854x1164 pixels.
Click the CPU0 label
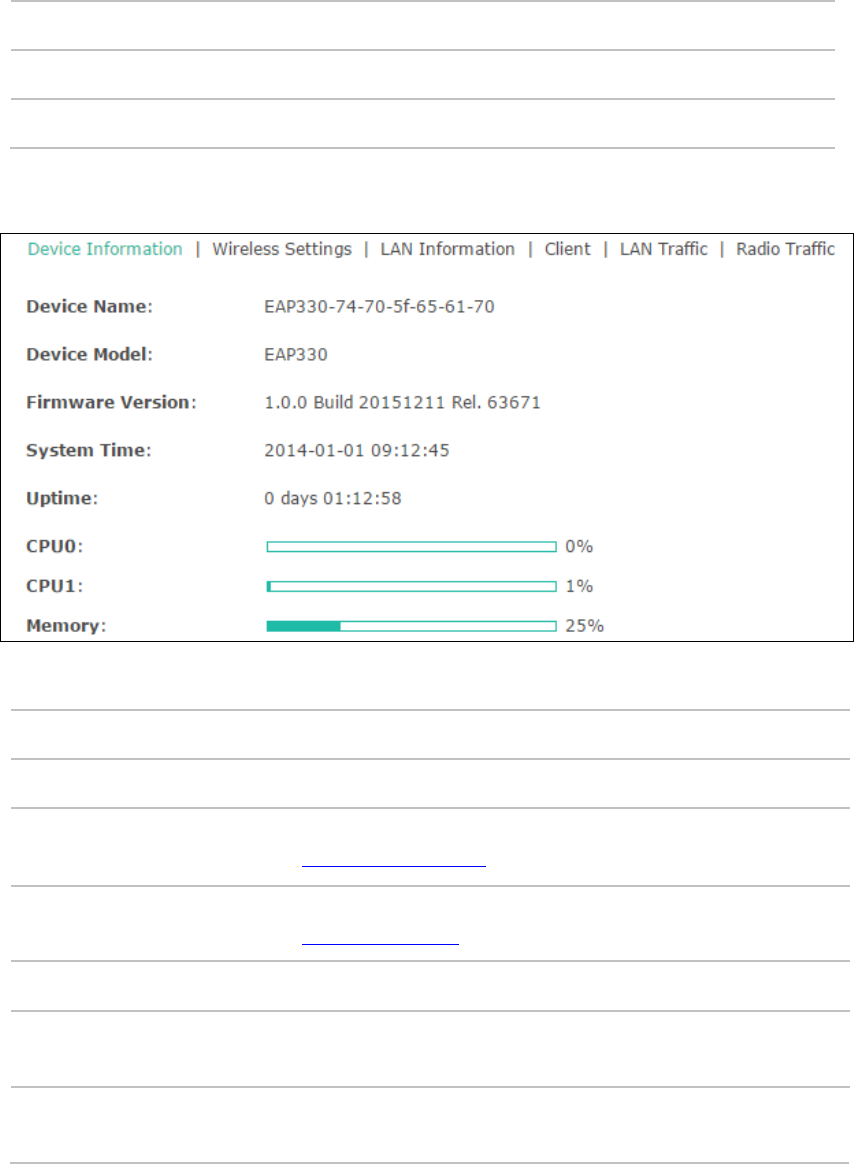(54, 546)
